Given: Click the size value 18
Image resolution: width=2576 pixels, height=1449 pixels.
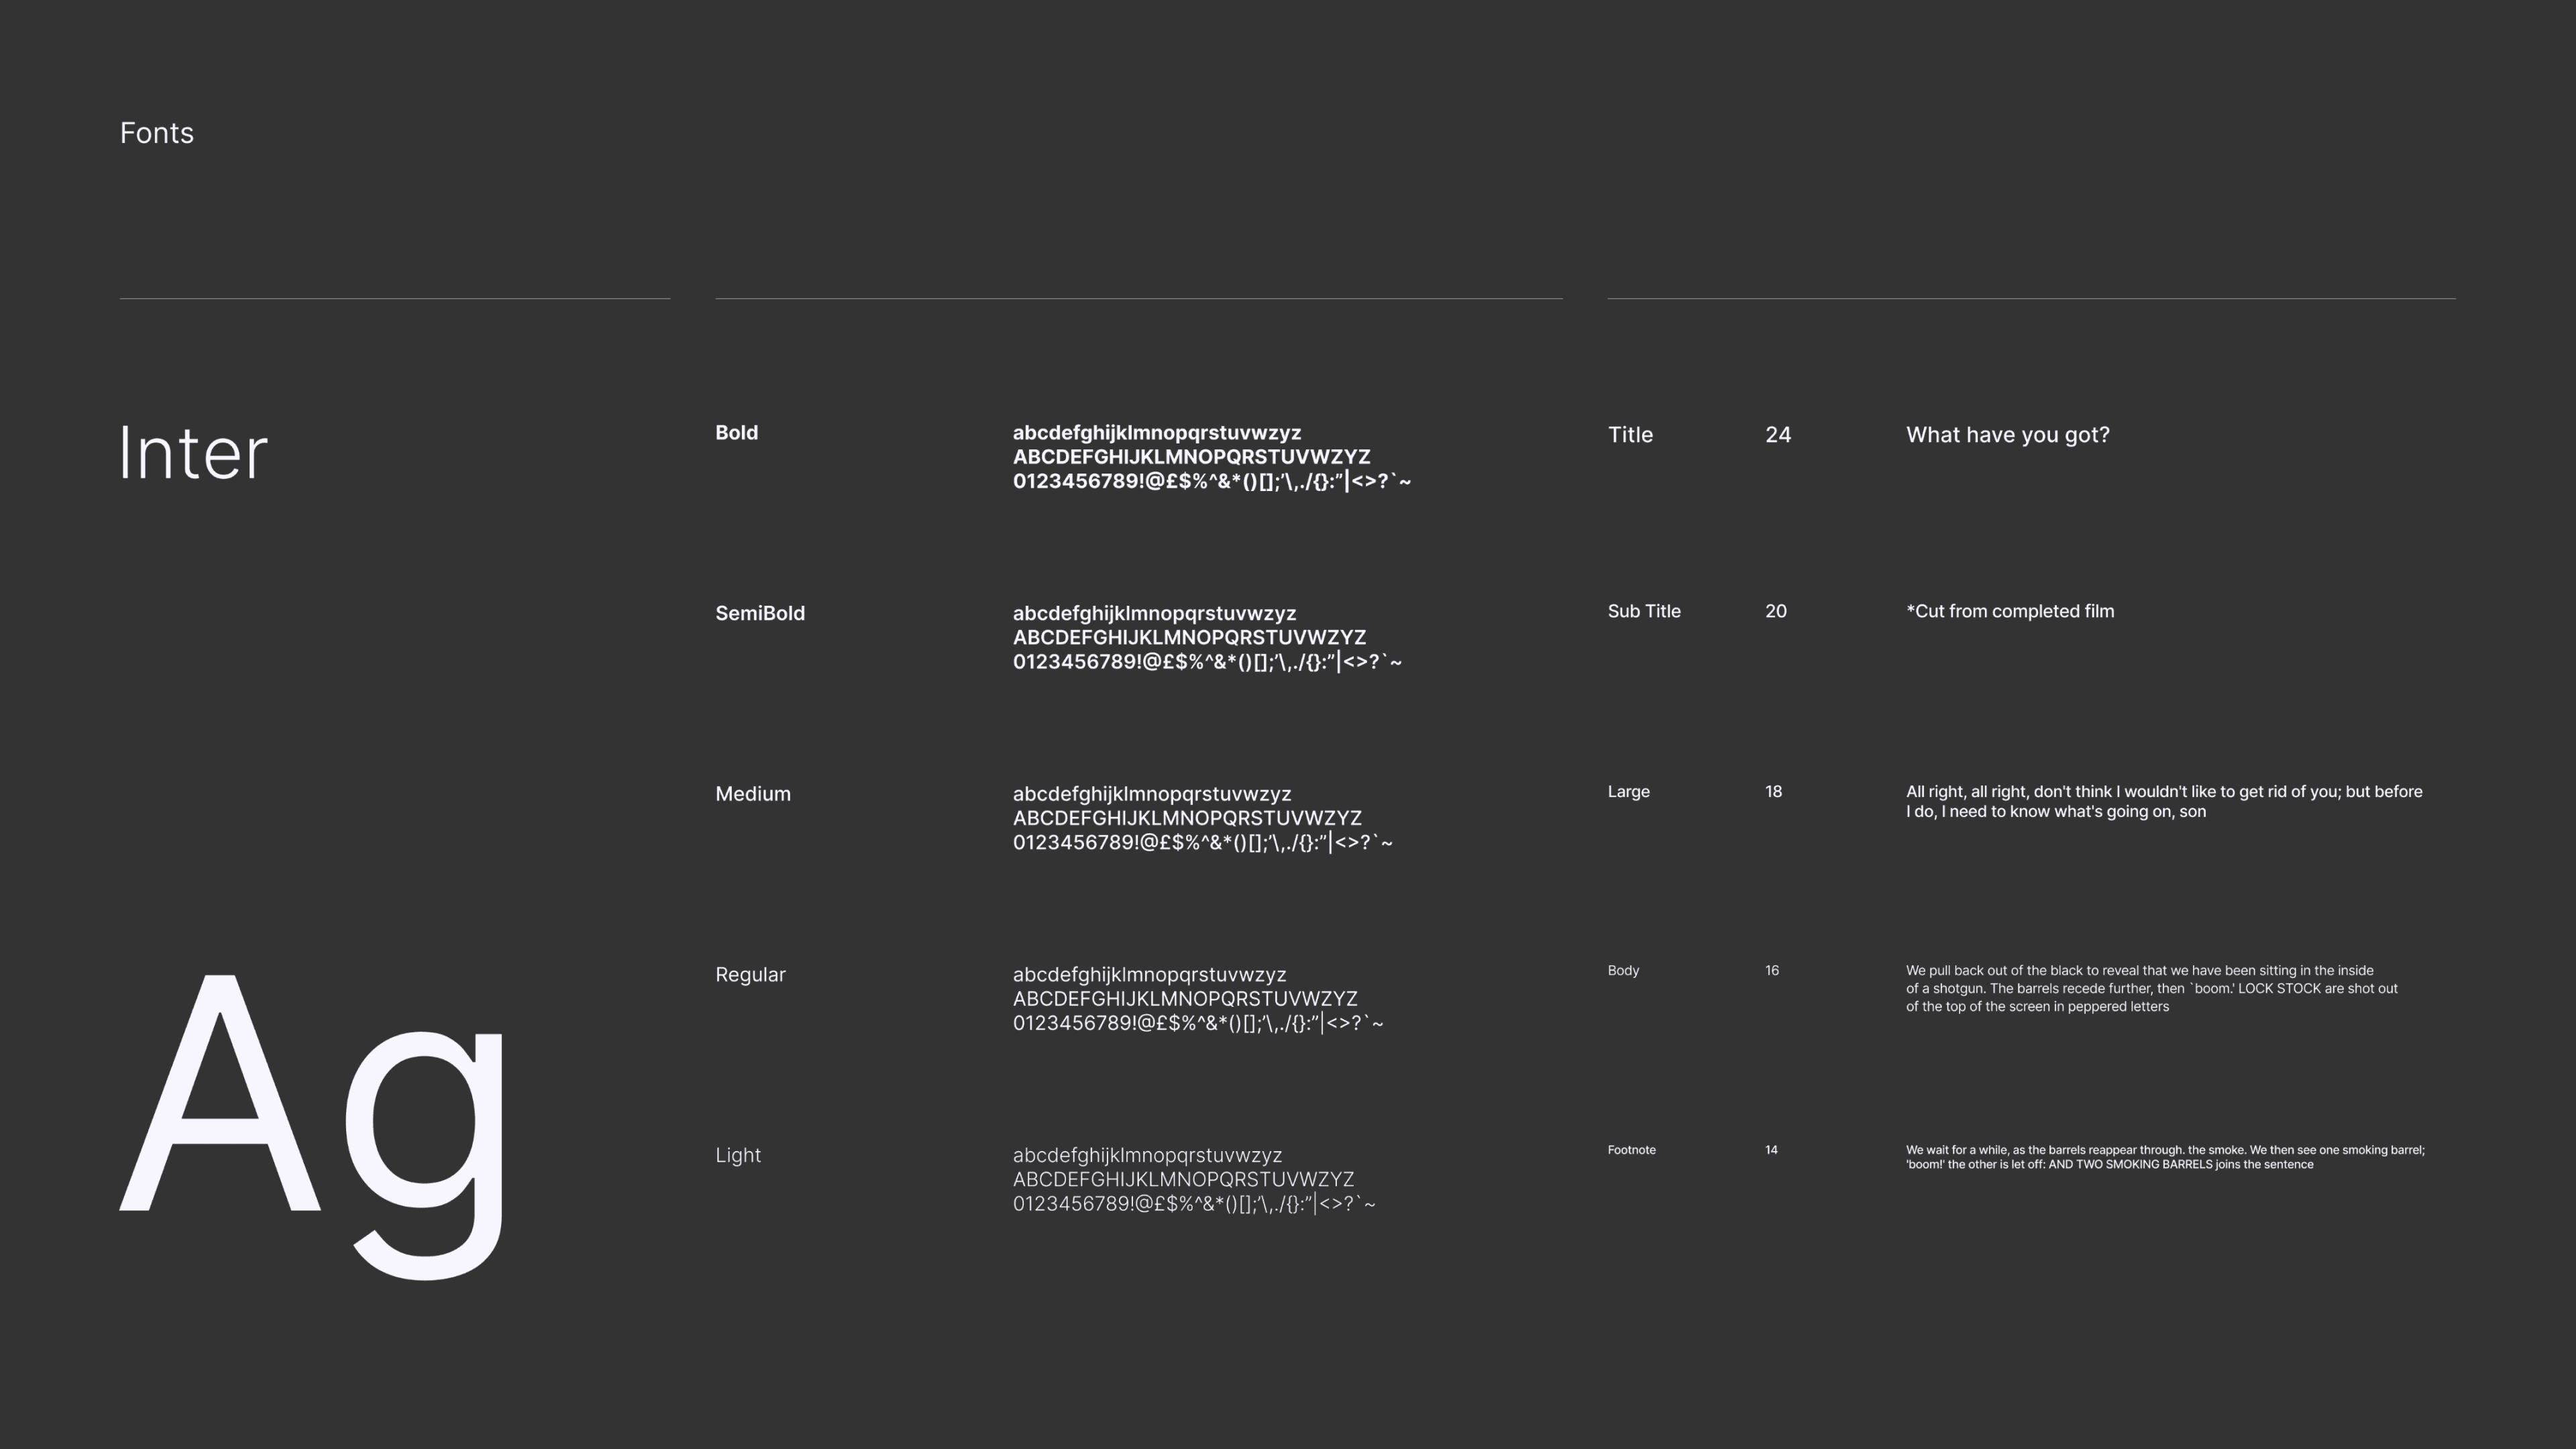Looking at the screenshot, I should [x=1773, y=791].
